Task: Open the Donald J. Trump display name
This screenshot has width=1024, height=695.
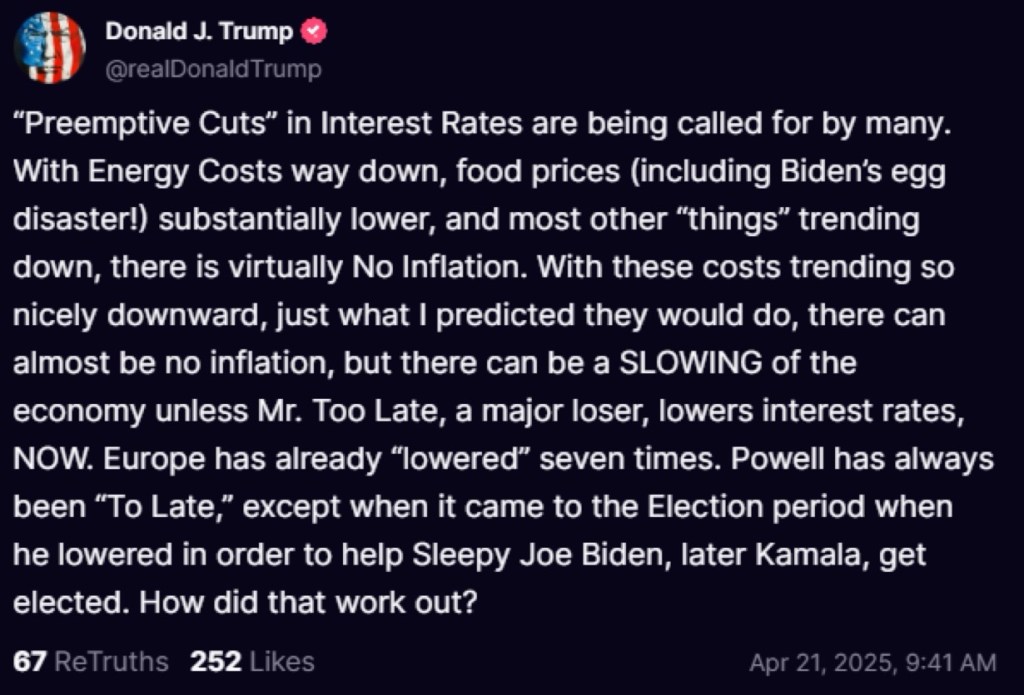Action: [199, 32]
